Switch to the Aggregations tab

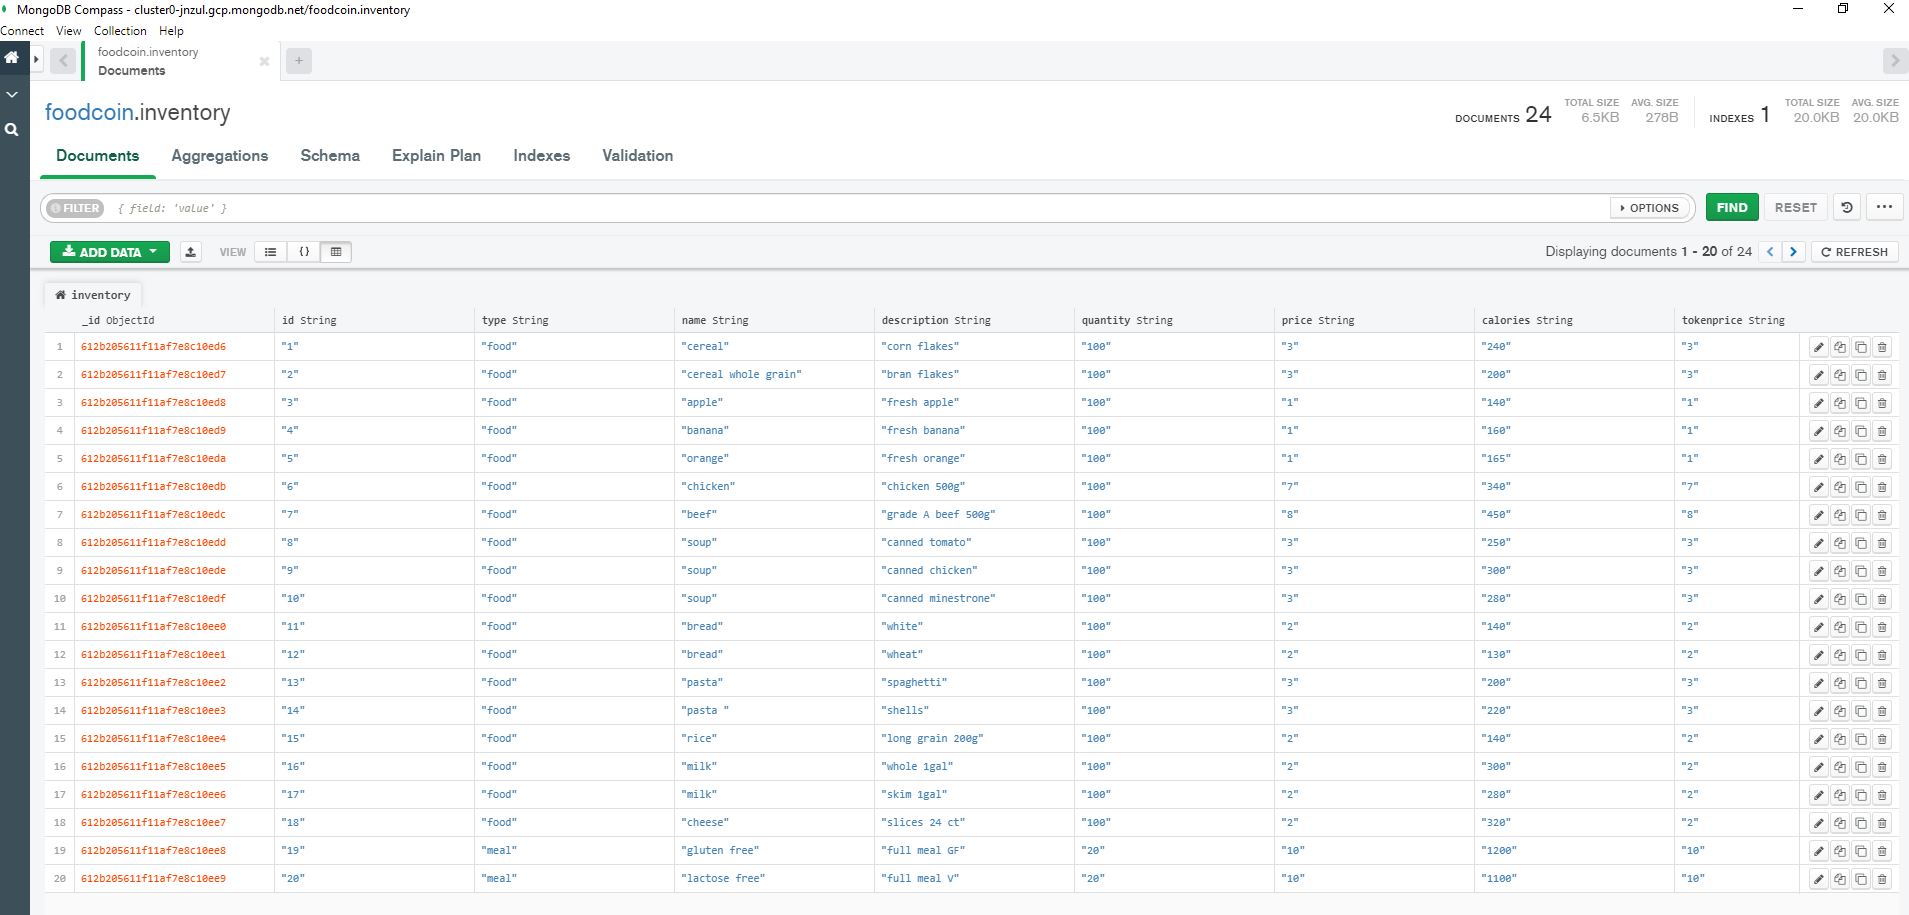[x=220, y=156]
